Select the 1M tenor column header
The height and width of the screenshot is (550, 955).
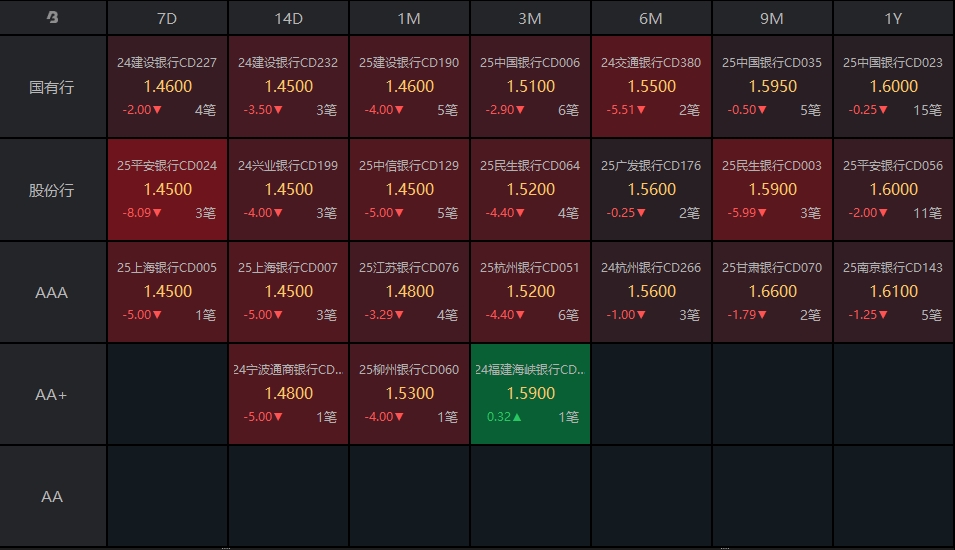coord(409,18)
